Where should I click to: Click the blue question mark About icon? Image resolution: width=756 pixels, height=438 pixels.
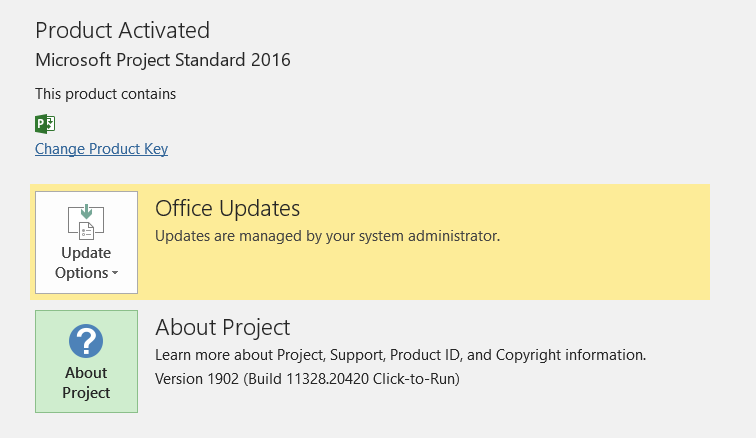coord(86,341)
